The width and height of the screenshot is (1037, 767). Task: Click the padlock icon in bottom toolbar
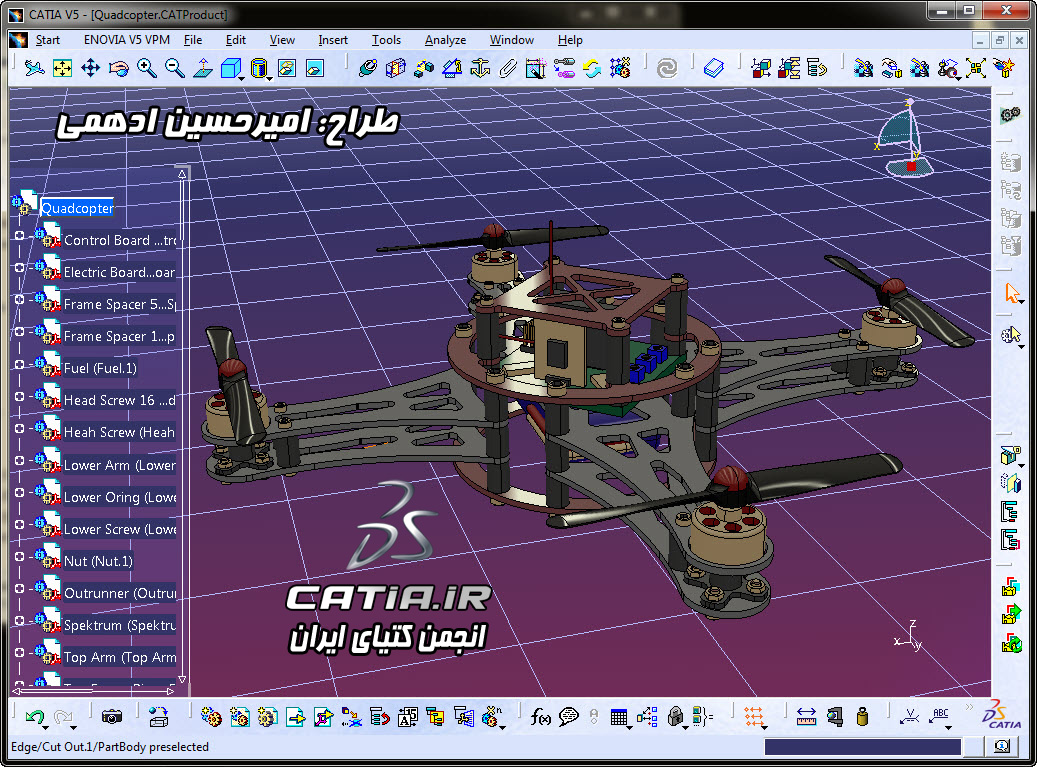tap(675, 717)
